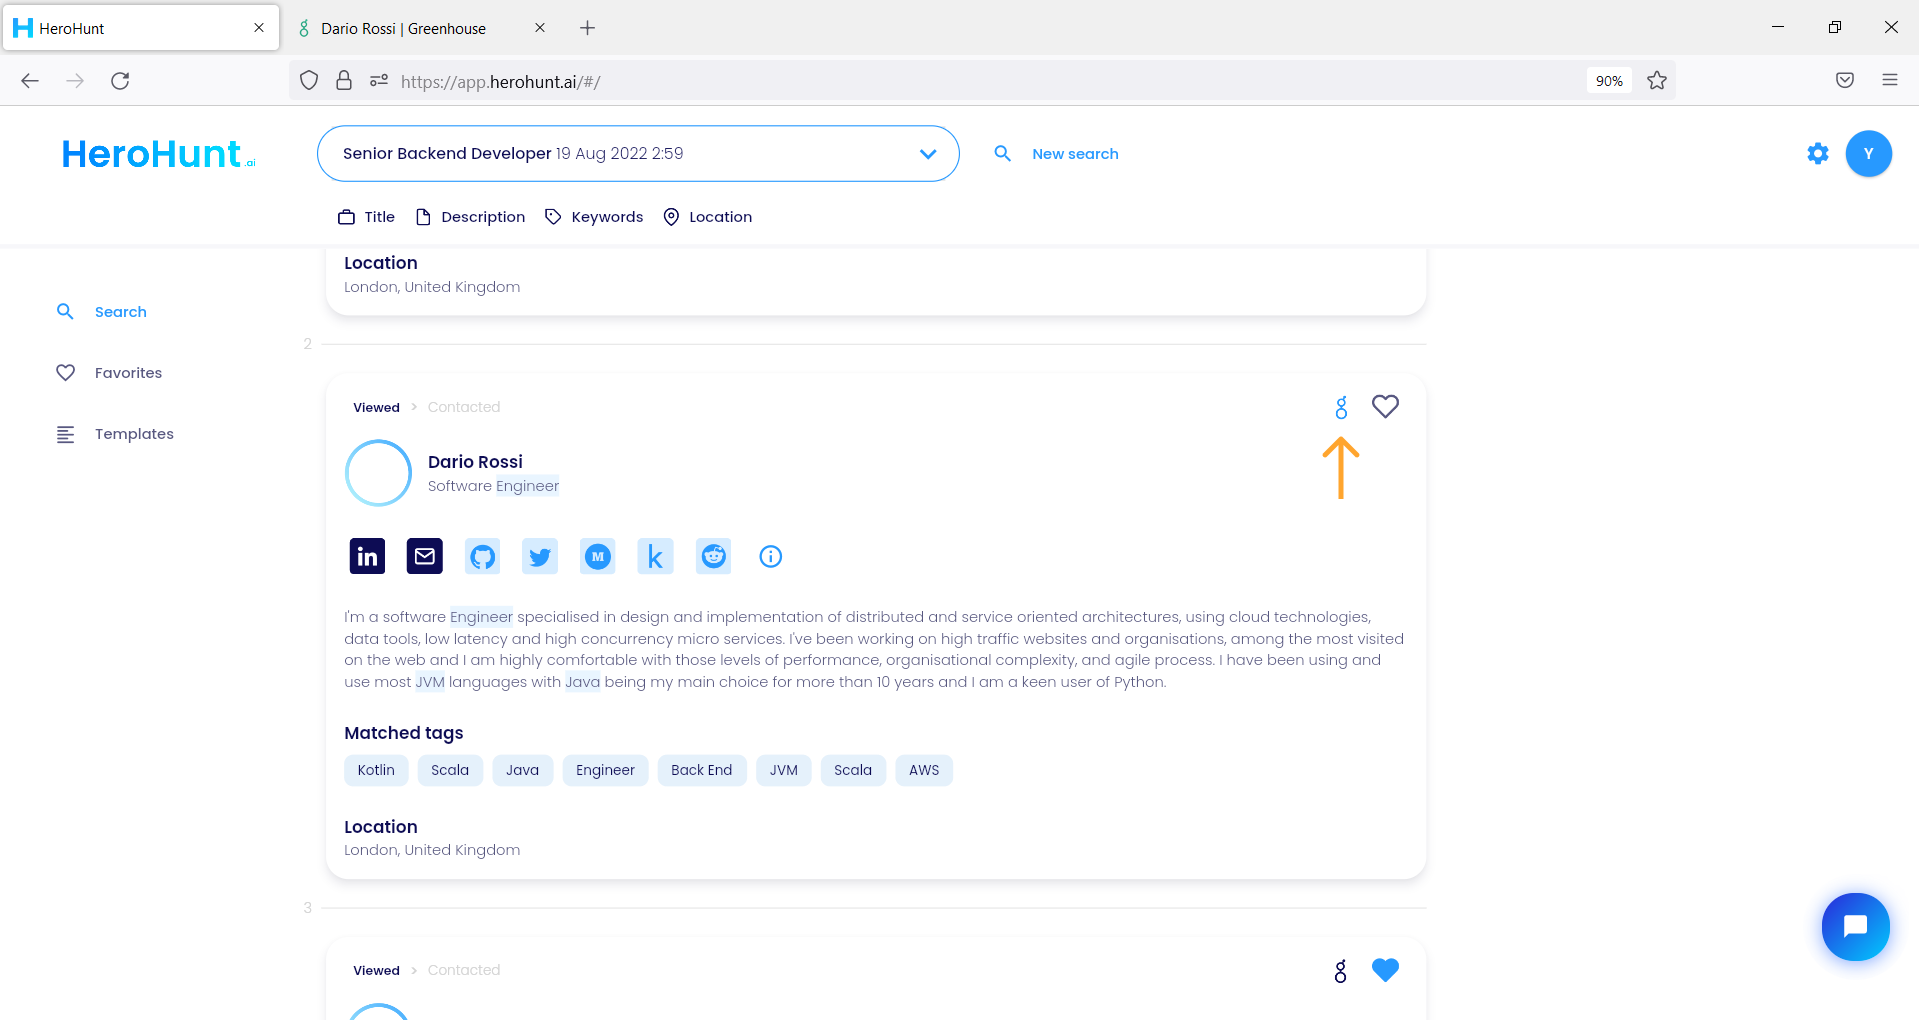Click the Dario Rossi name
The image size is (1919, 1020).
click(475, 462)
